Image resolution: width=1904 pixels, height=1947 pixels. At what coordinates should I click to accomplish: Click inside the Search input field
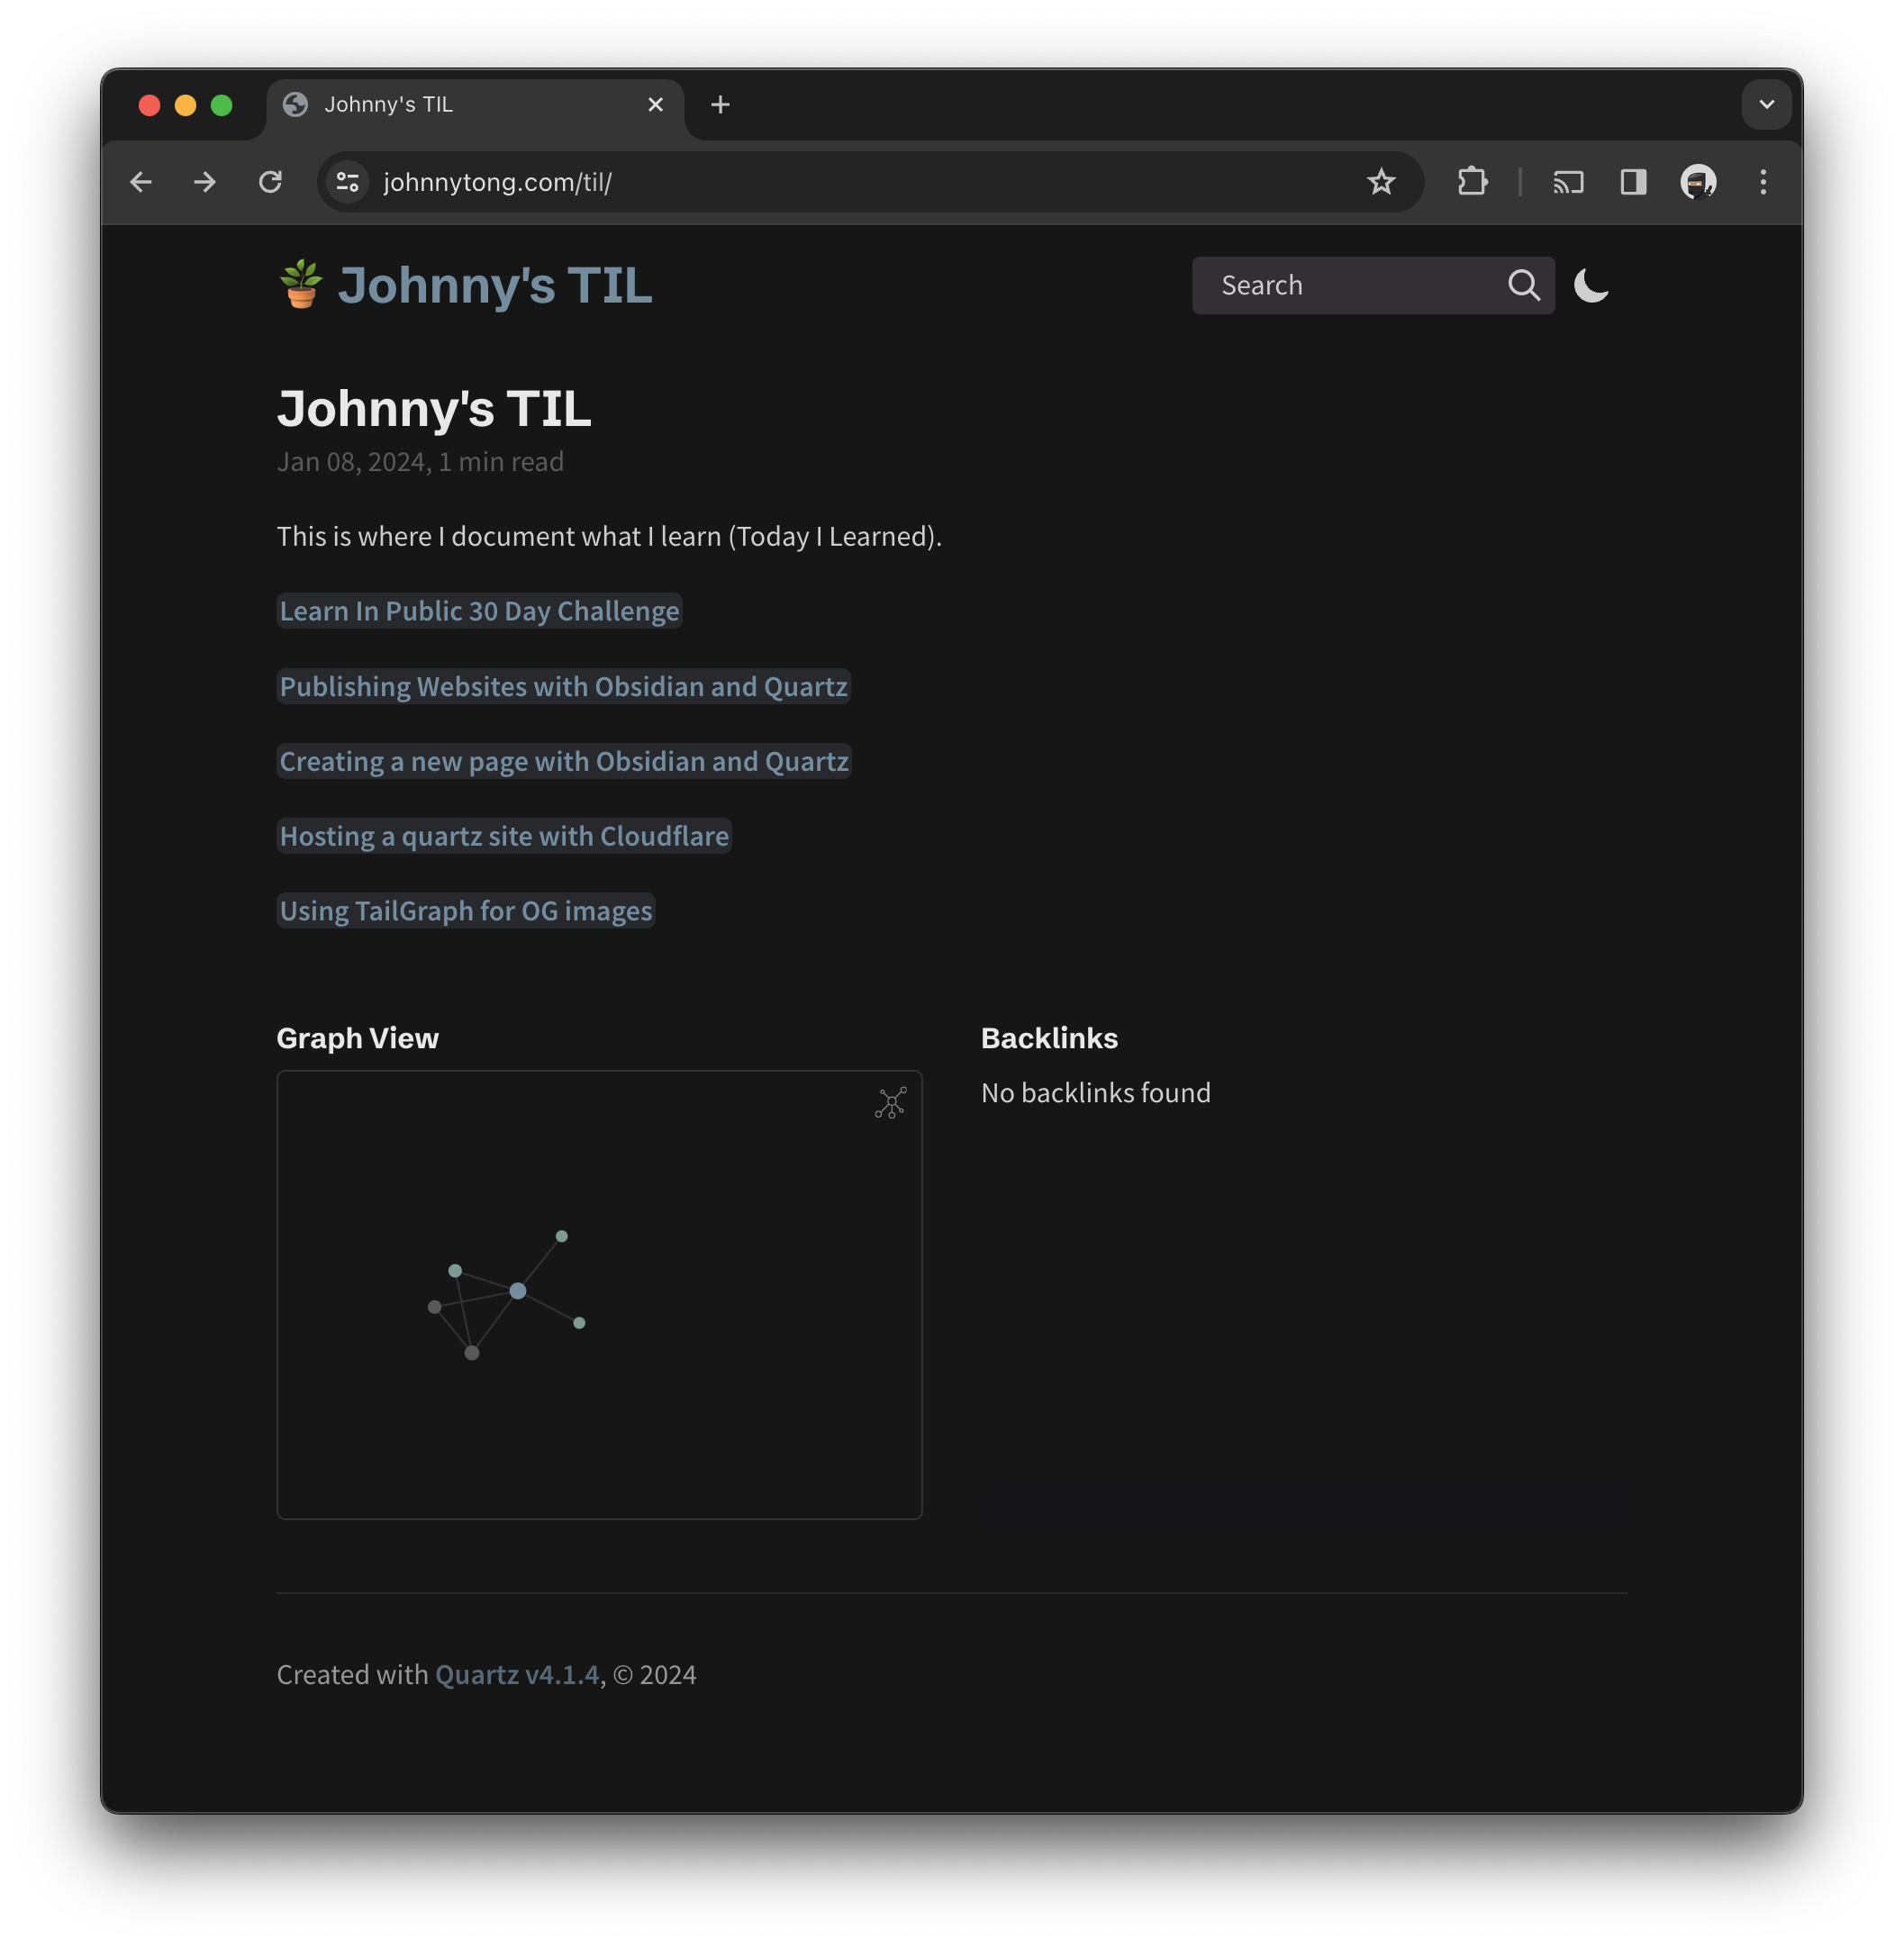click(x=1350, y=286)
